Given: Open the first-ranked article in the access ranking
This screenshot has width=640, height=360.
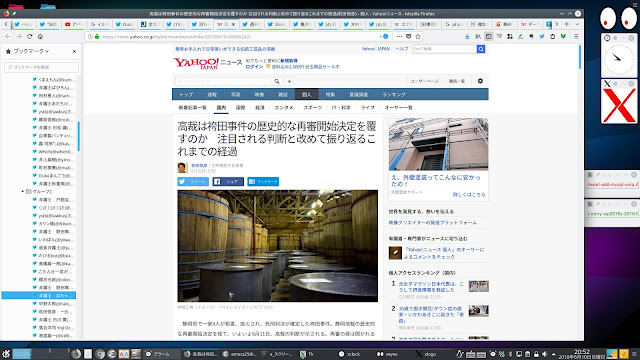Looking at the screenshot, I should click(431, 287).
